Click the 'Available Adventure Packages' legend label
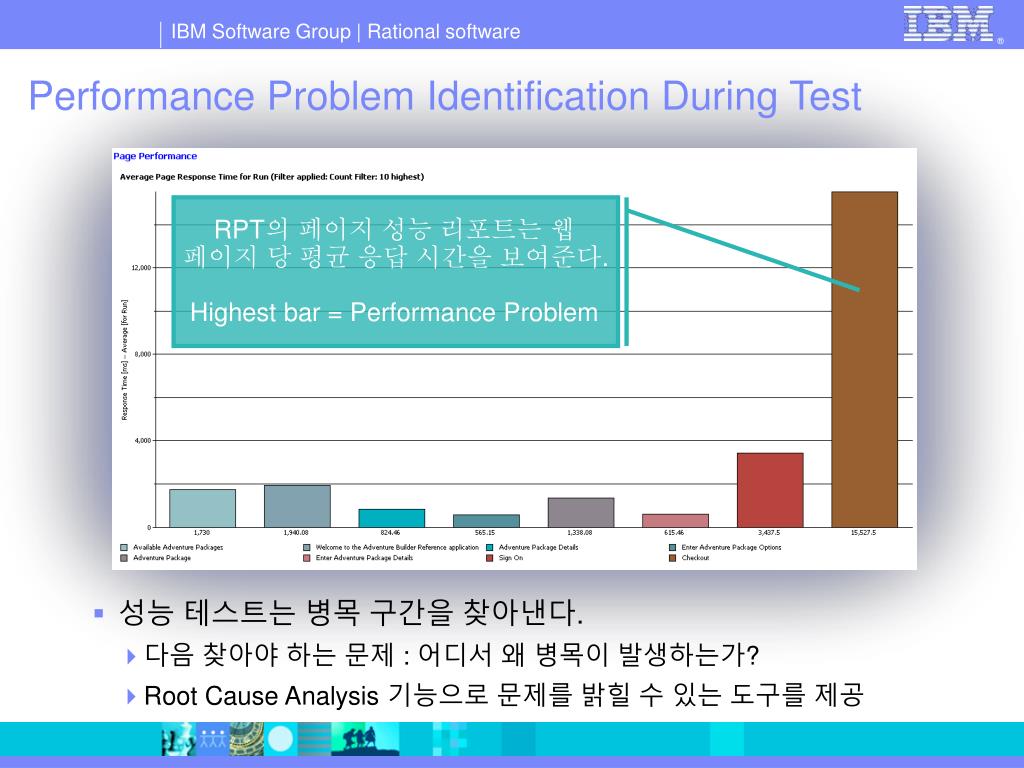Viewport: 1024px width, 768px height. tap(178, 547)
